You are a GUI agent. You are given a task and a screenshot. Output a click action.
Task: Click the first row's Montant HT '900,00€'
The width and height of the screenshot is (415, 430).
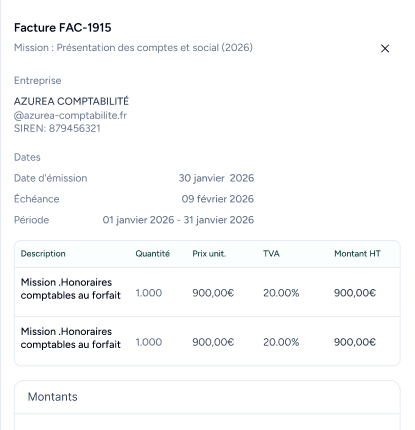click(355, 293)
